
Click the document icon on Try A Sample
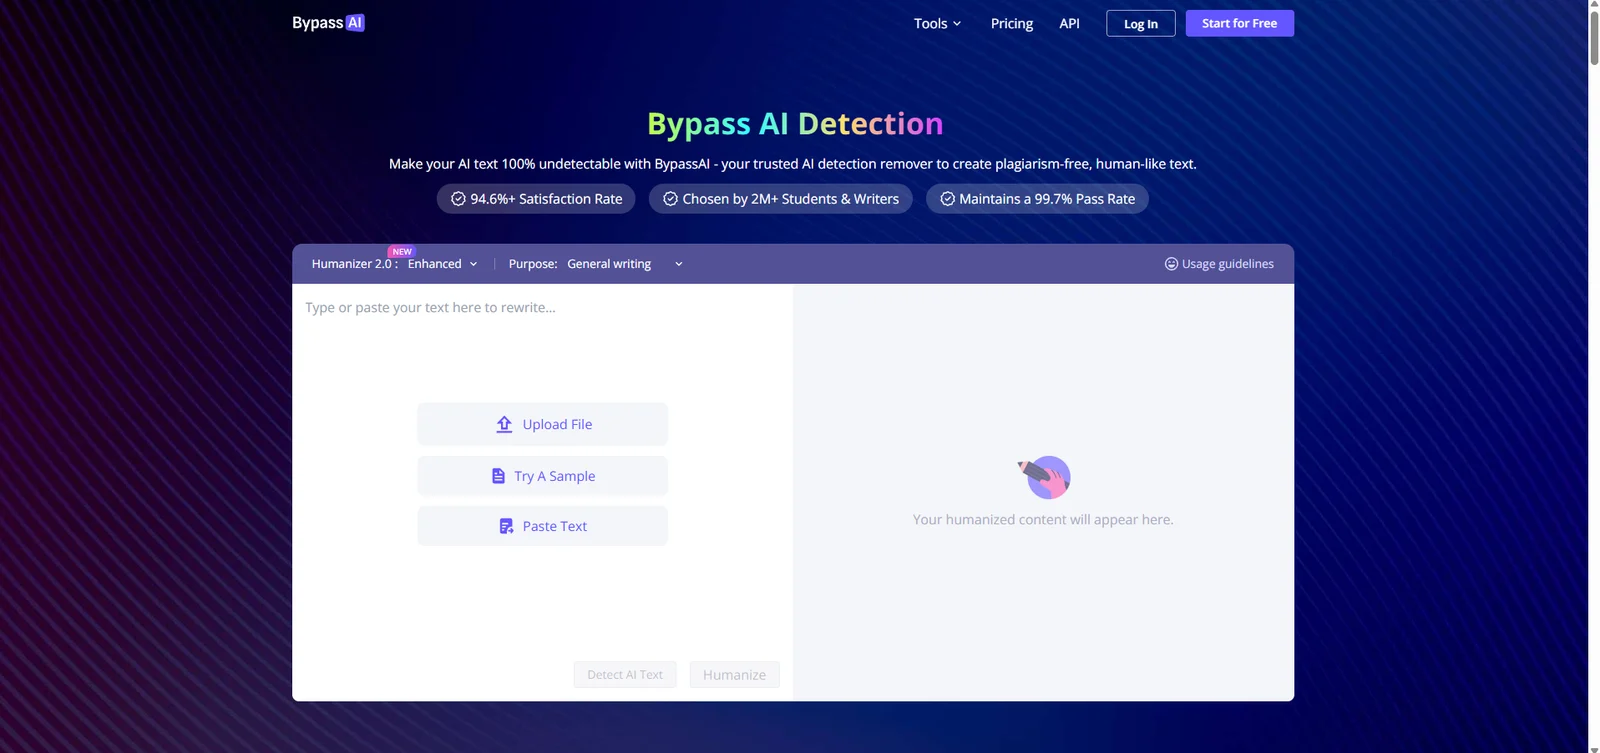coord(498,476)
